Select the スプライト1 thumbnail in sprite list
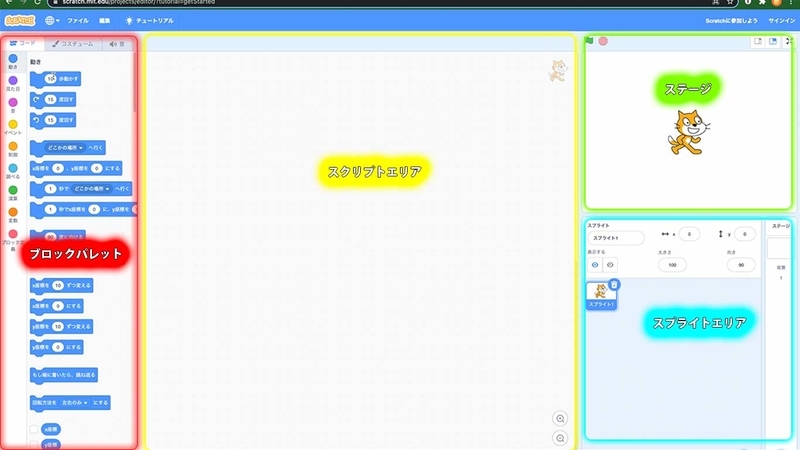Viewport: 800px width, 450px height. (601, 296)
